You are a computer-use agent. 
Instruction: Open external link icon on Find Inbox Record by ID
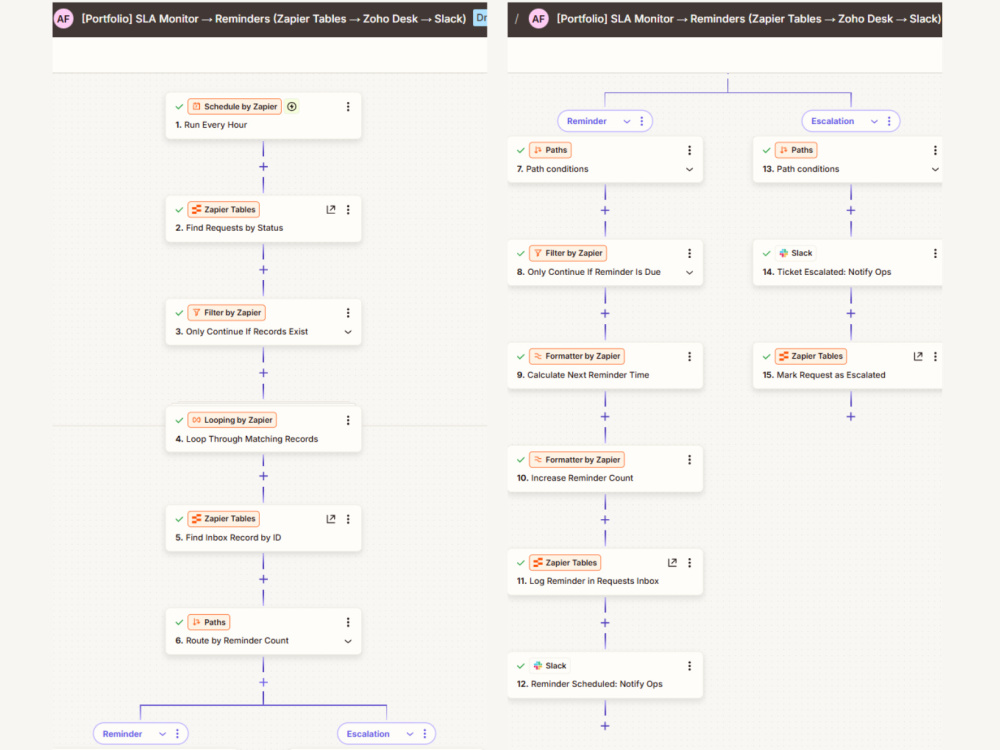coord(330,519)
